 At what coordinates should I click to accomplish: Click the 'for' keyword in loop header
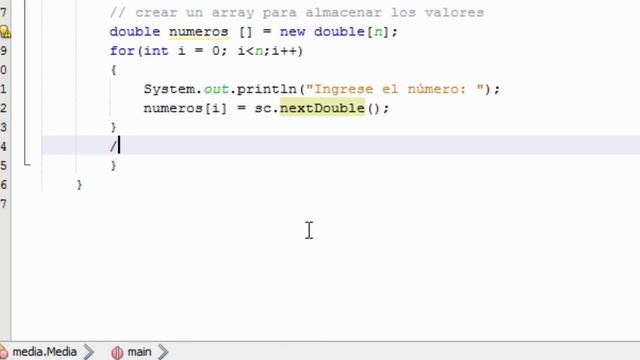tap(122, 51)
